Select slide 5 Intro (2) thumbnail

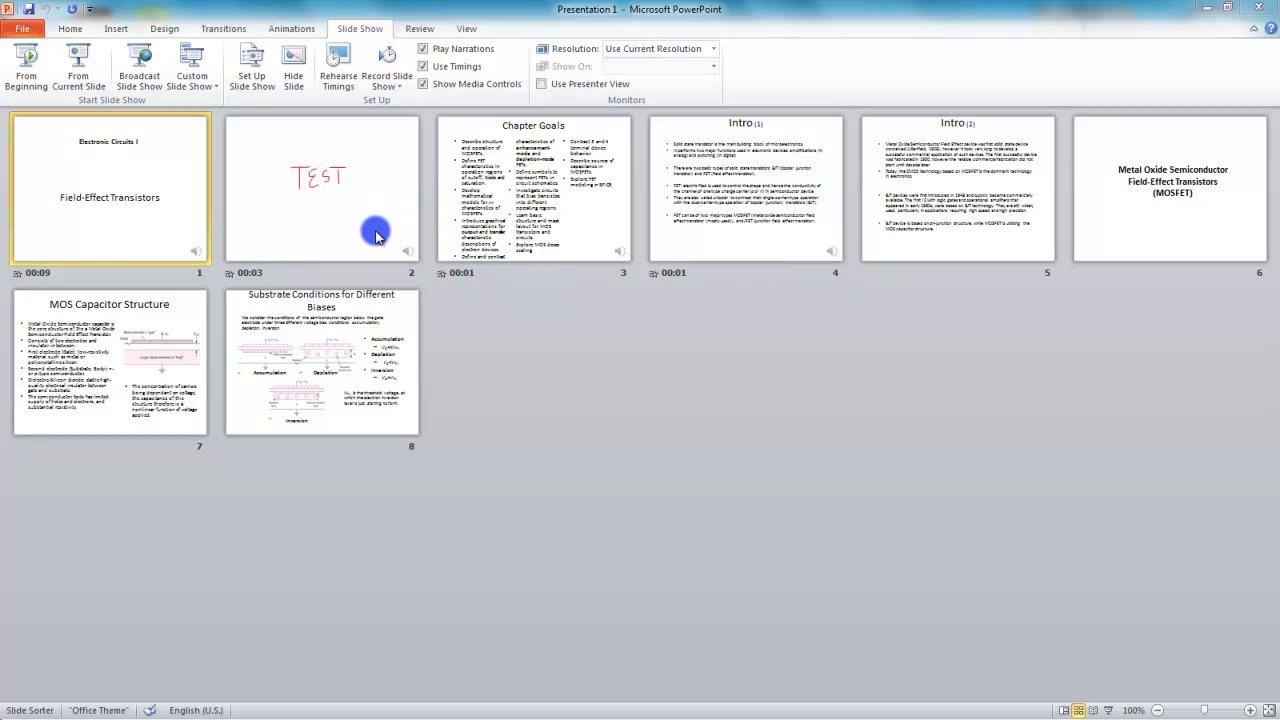pos(958,188)
